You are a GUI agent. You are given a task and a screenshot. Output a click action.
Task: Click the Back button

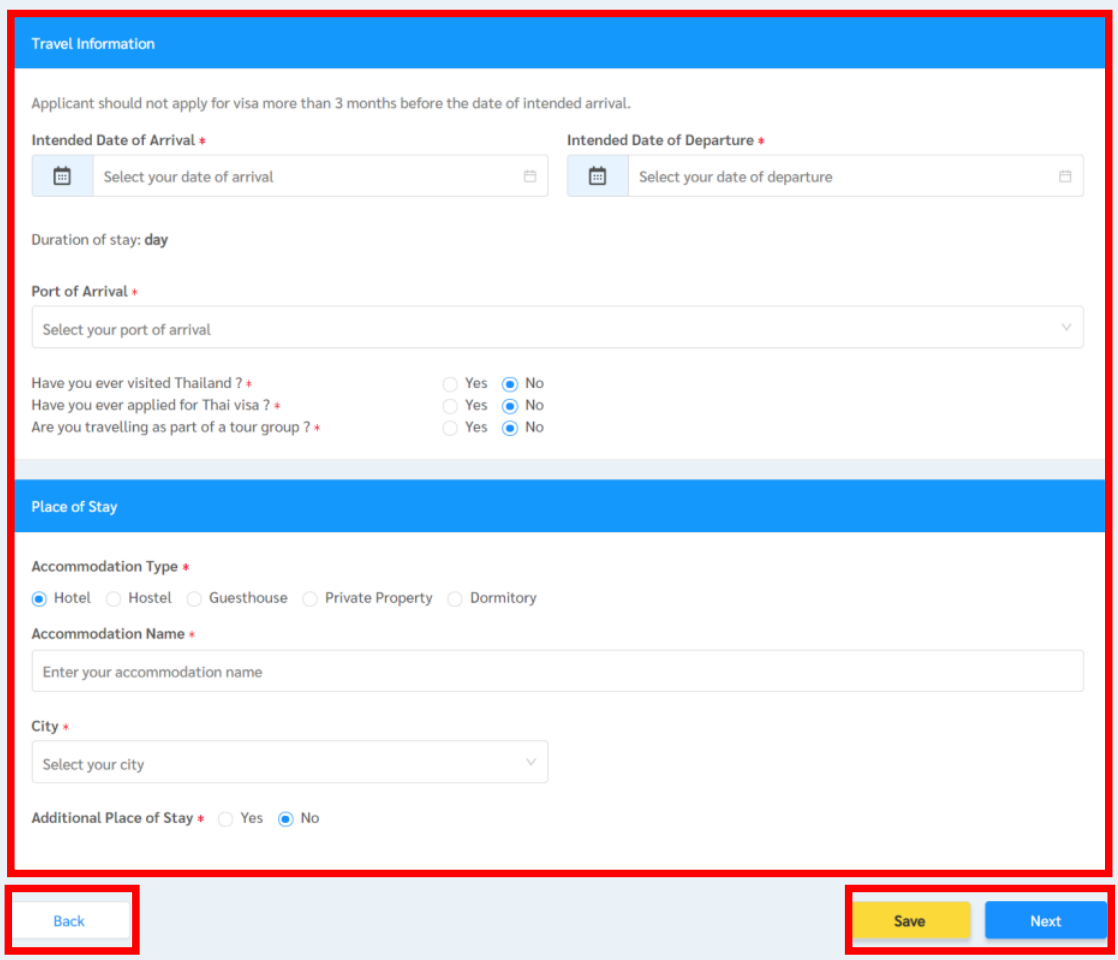pyautogui.click(x=69, y=921)
